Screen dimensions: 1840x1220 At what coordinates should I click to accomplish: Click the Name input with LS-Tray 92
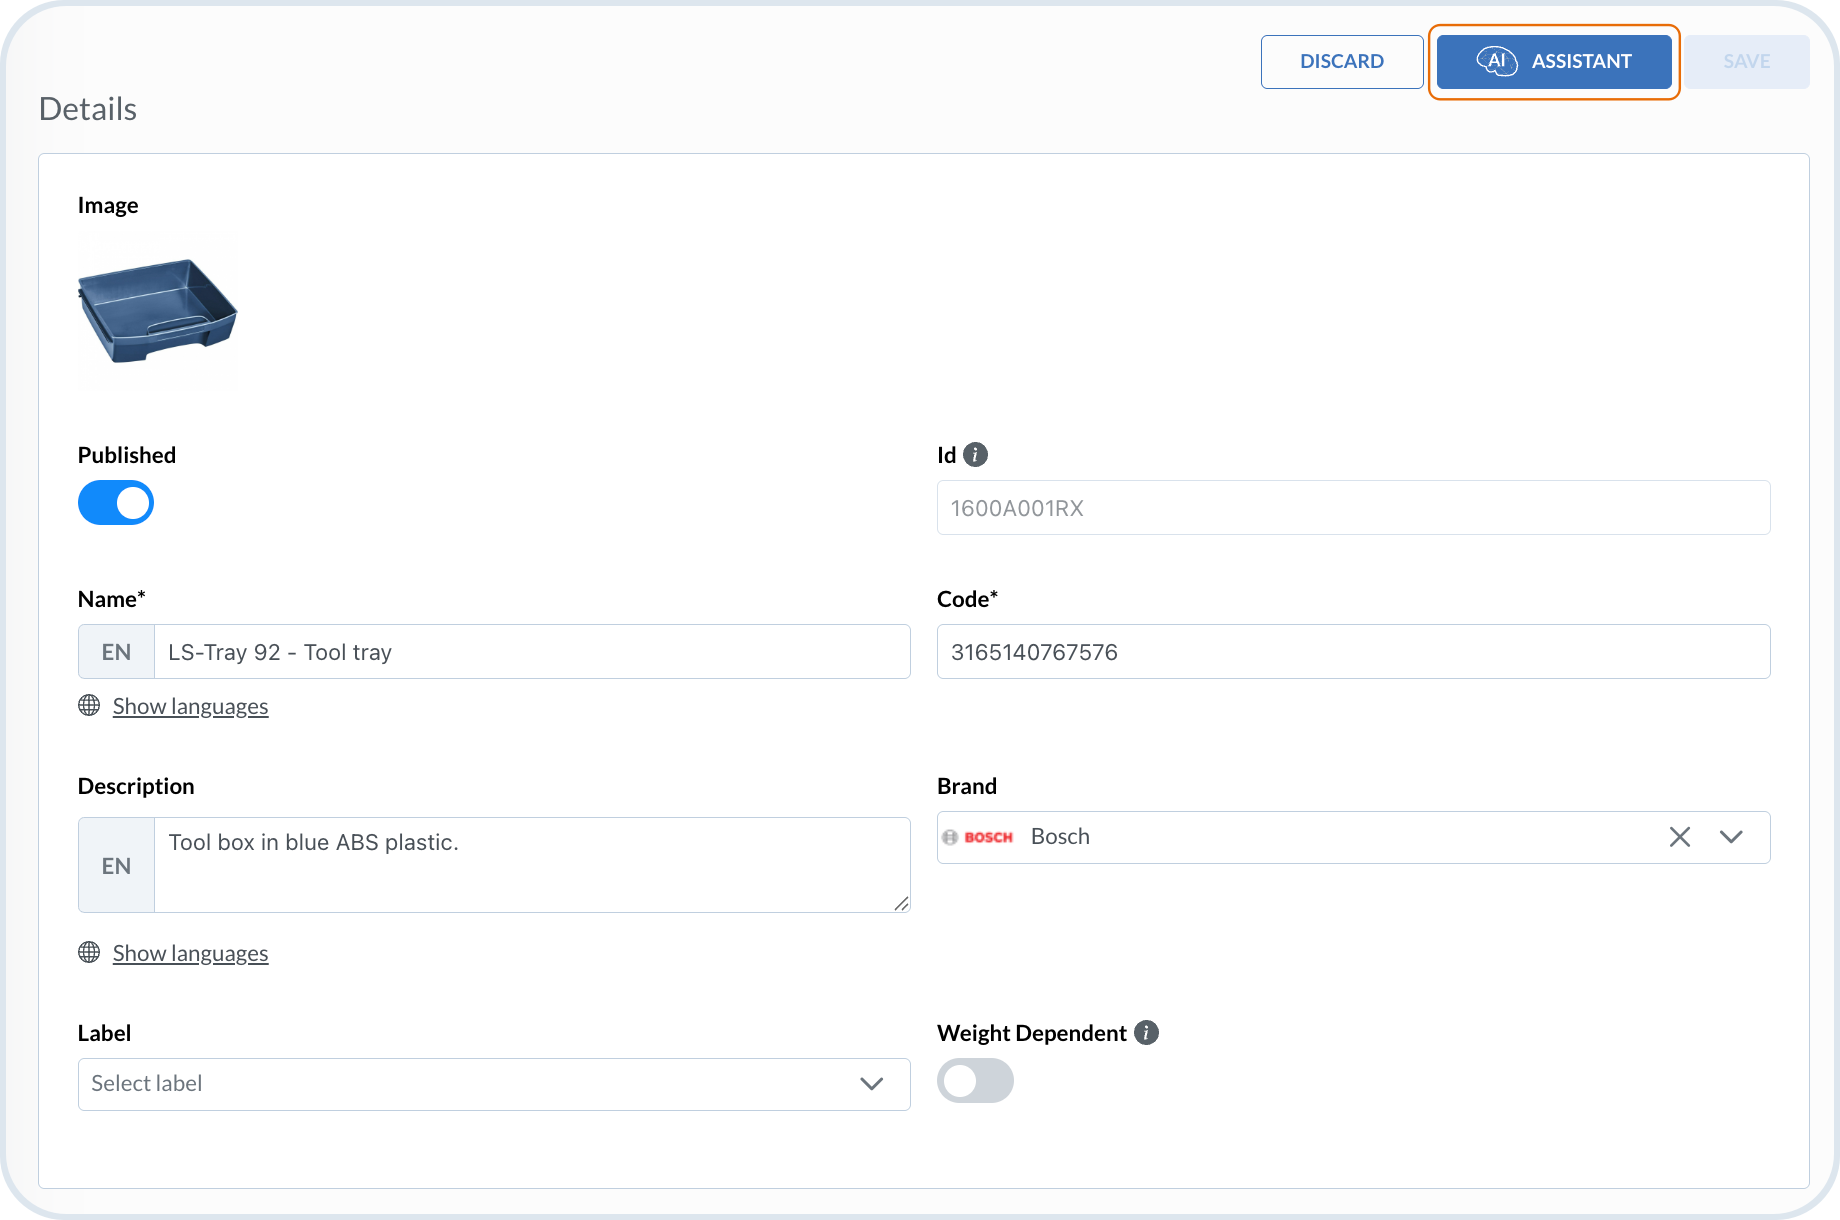[x=531, y=652]
